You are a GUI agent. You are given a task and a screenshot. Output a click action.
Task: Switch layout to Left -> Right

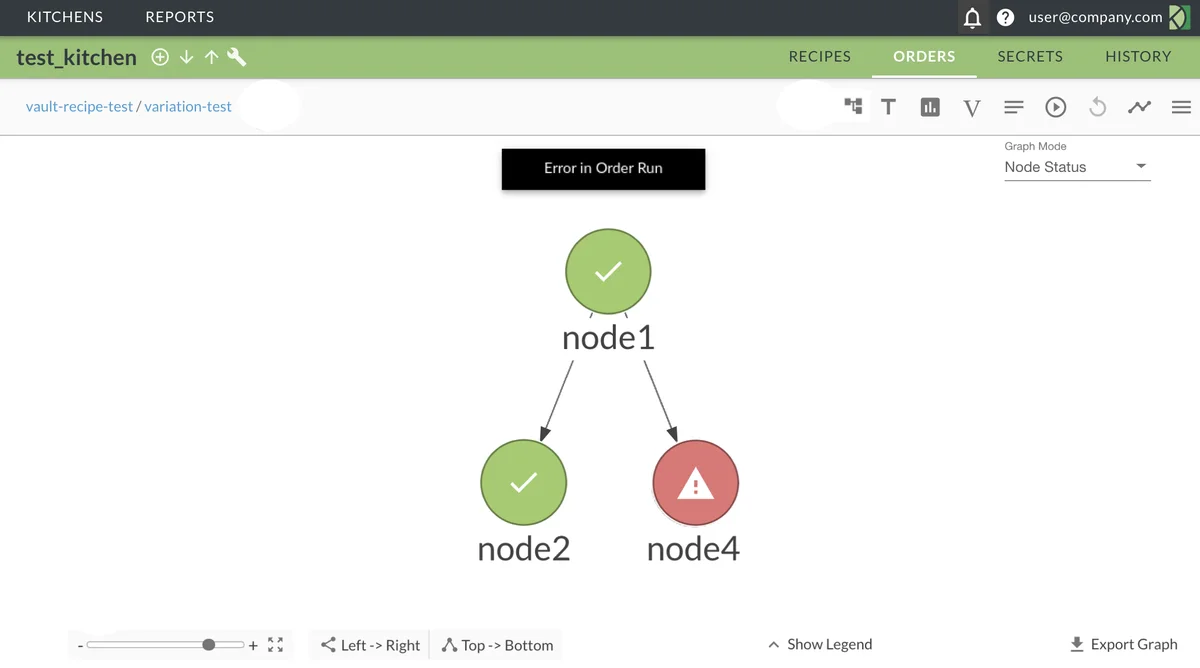pyautogui.click(x=370, y=645)
